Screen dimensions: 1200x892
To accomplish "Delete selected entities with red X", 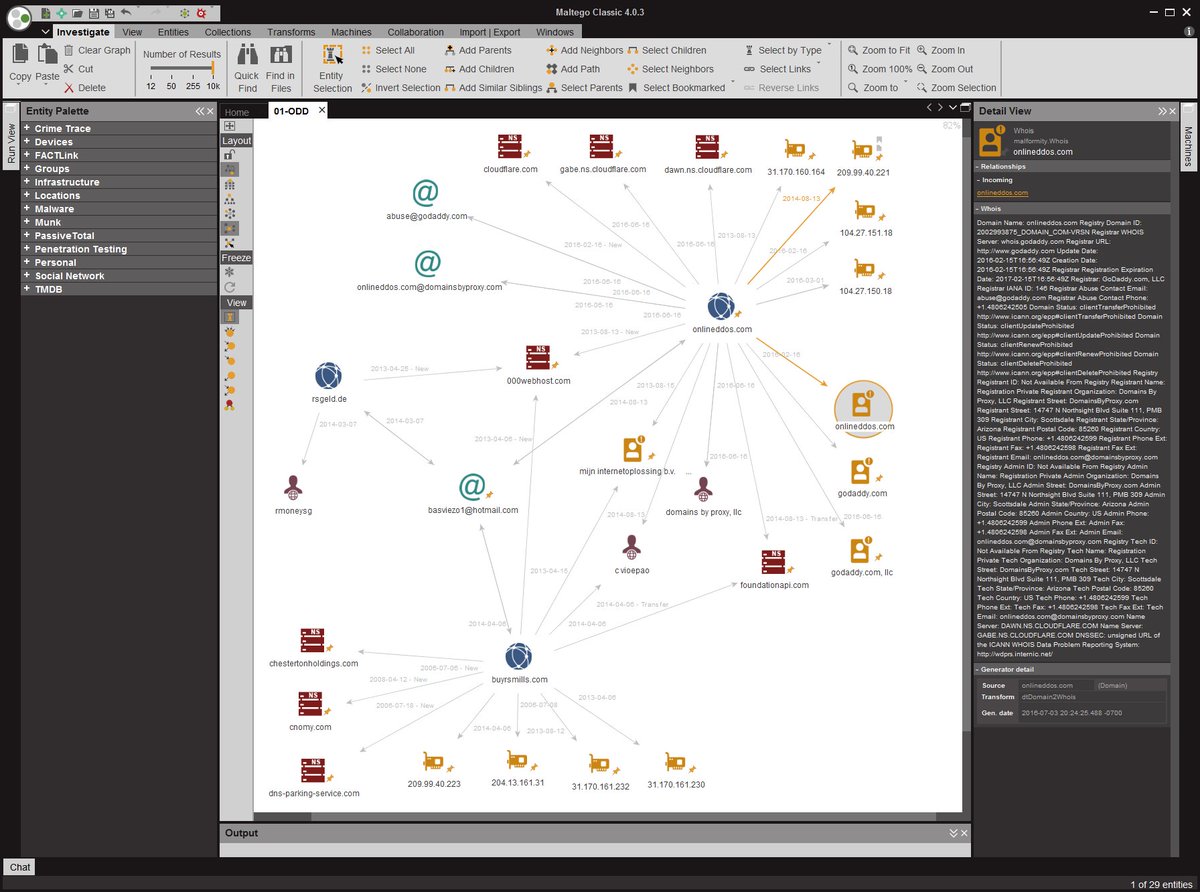I will coord(84,88).
